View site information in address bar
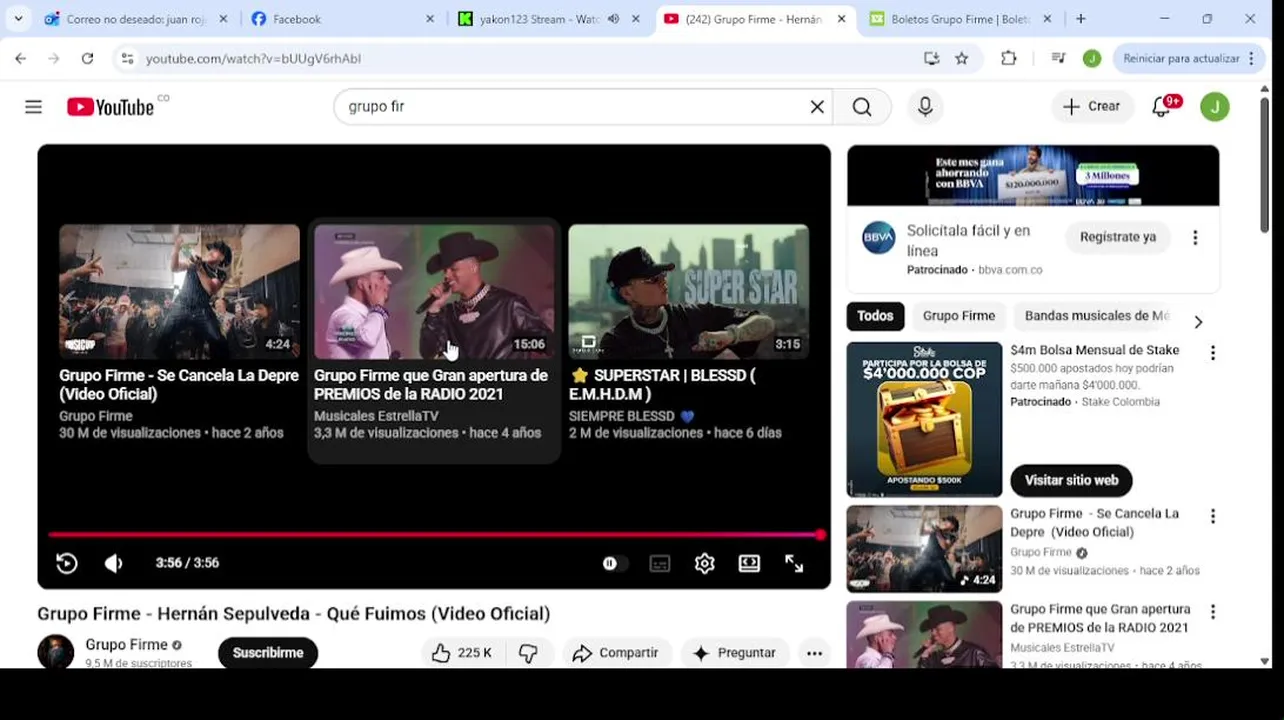The image size is (1284, 720). click(x=127, y=58)
